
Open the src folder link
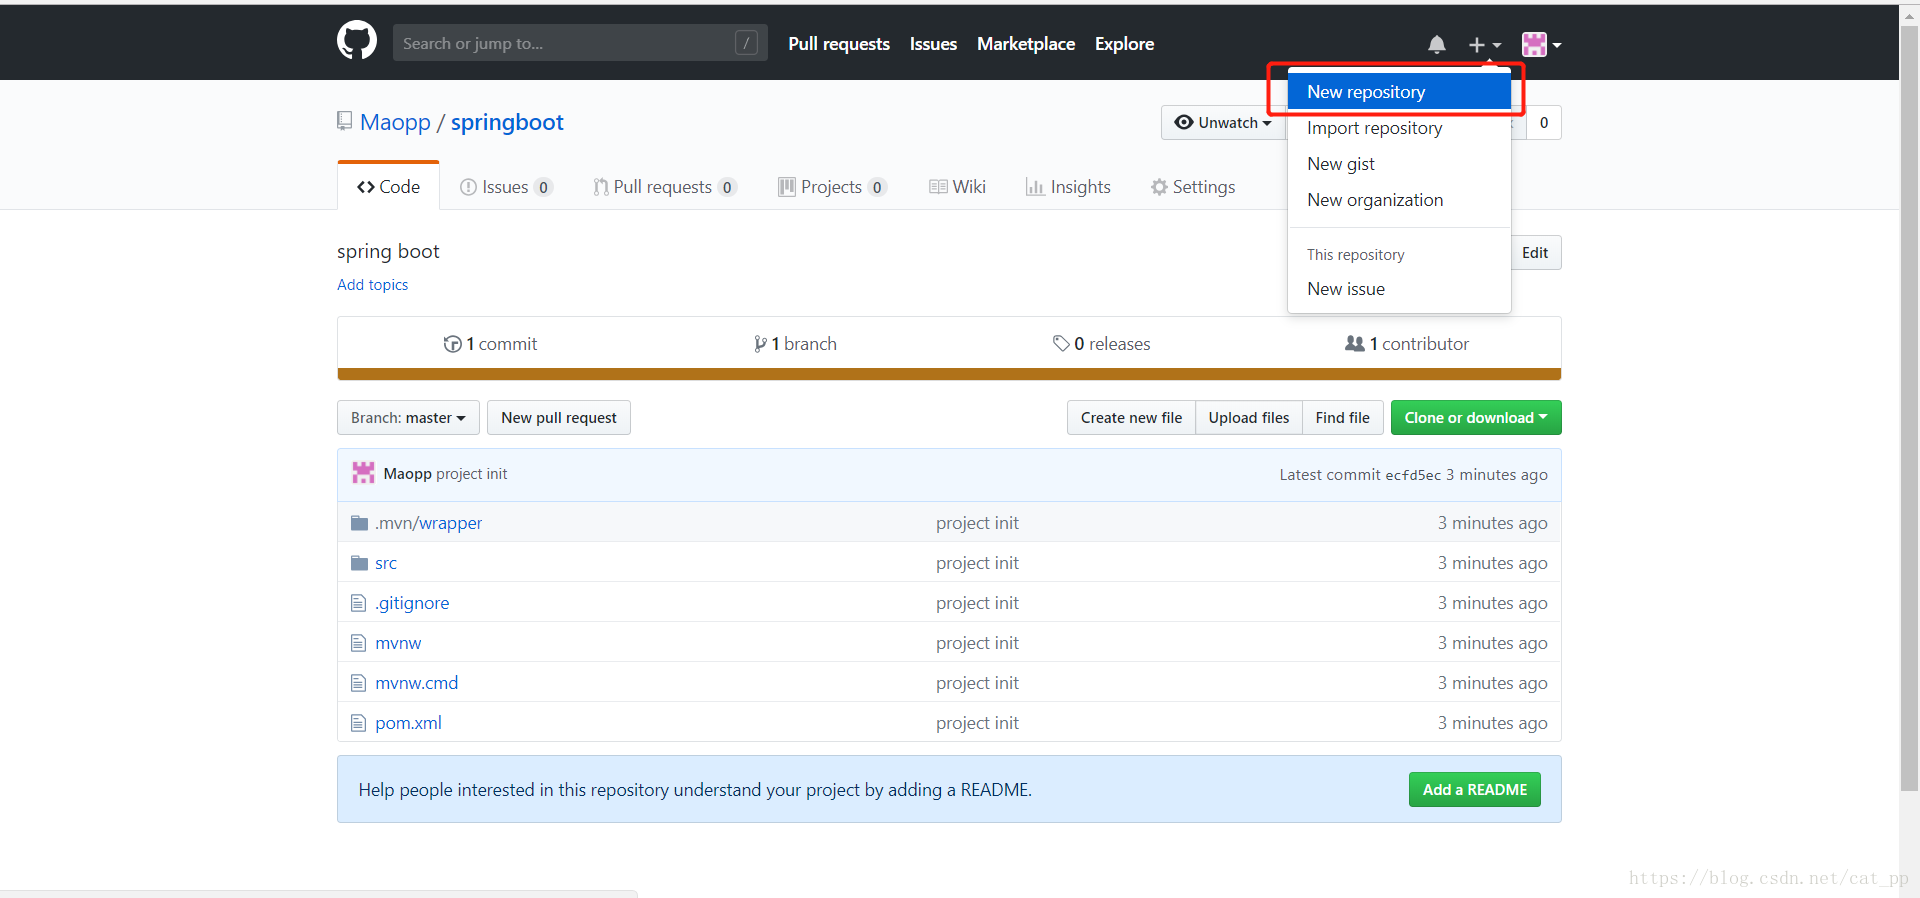386,563
